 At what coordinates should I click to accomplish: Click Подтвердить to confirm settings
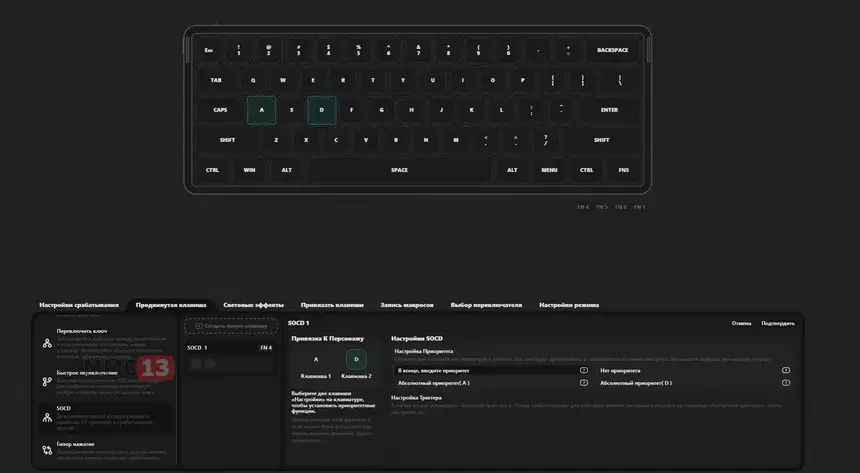(778, 324)
